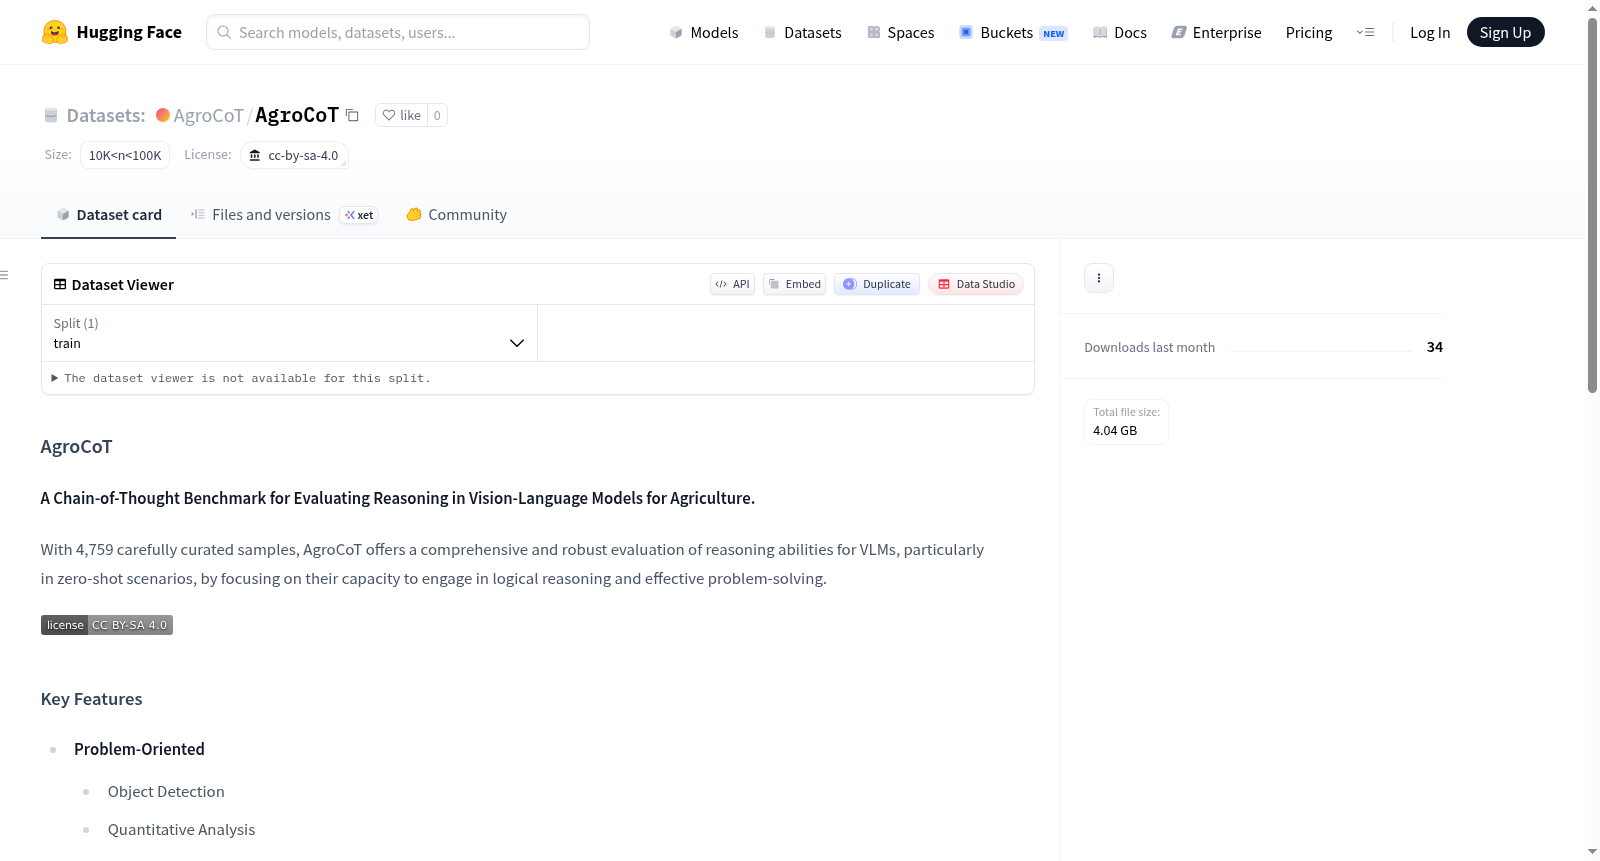Open the Community tab
1600x861 pixels.
click(x=456, y=215)
